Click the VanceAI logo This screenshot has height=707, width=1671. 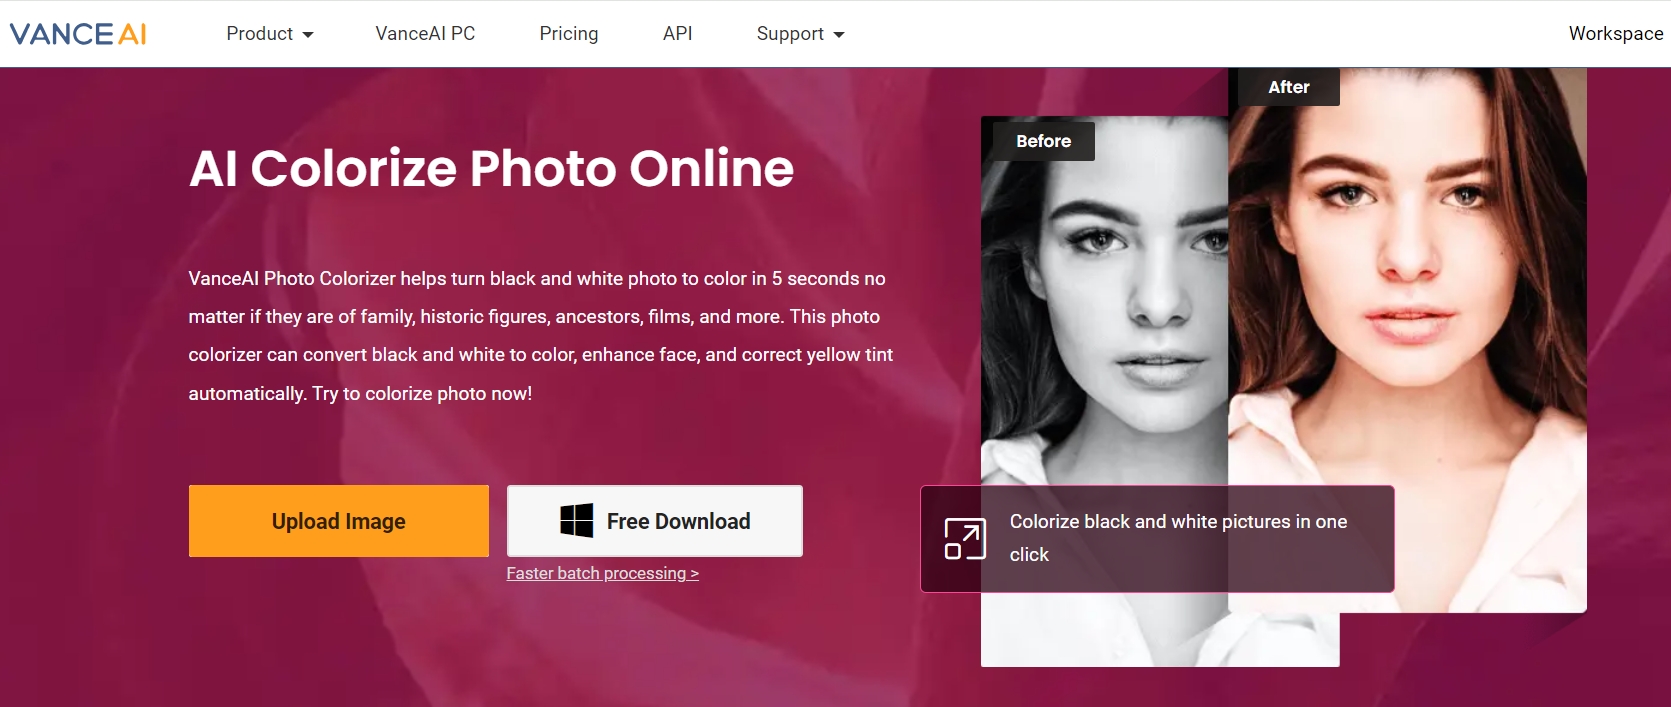pyautogui.click(x=78, y=34)
